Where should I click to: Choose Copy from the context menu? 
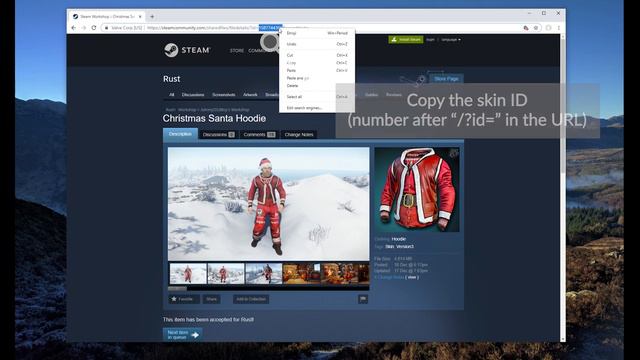[x=317, y=63]
